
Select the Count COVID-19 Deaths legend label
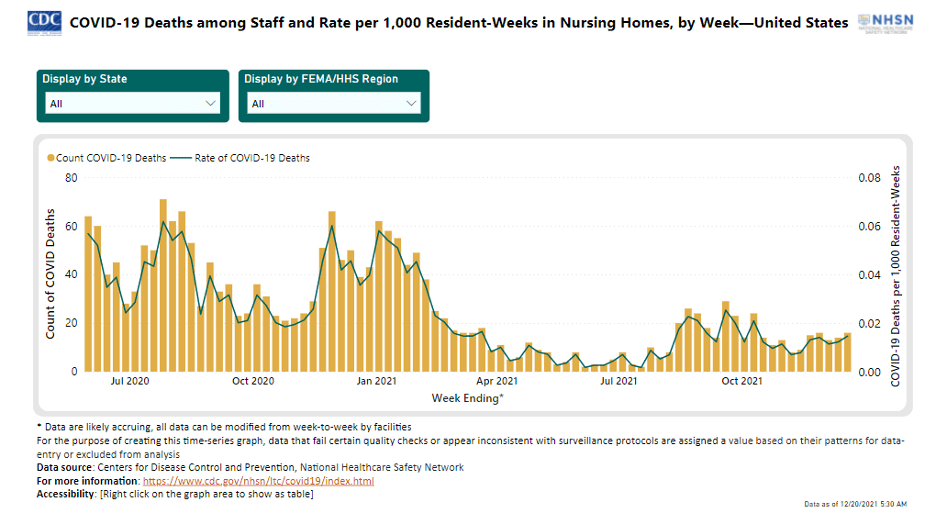pos(110,158)
